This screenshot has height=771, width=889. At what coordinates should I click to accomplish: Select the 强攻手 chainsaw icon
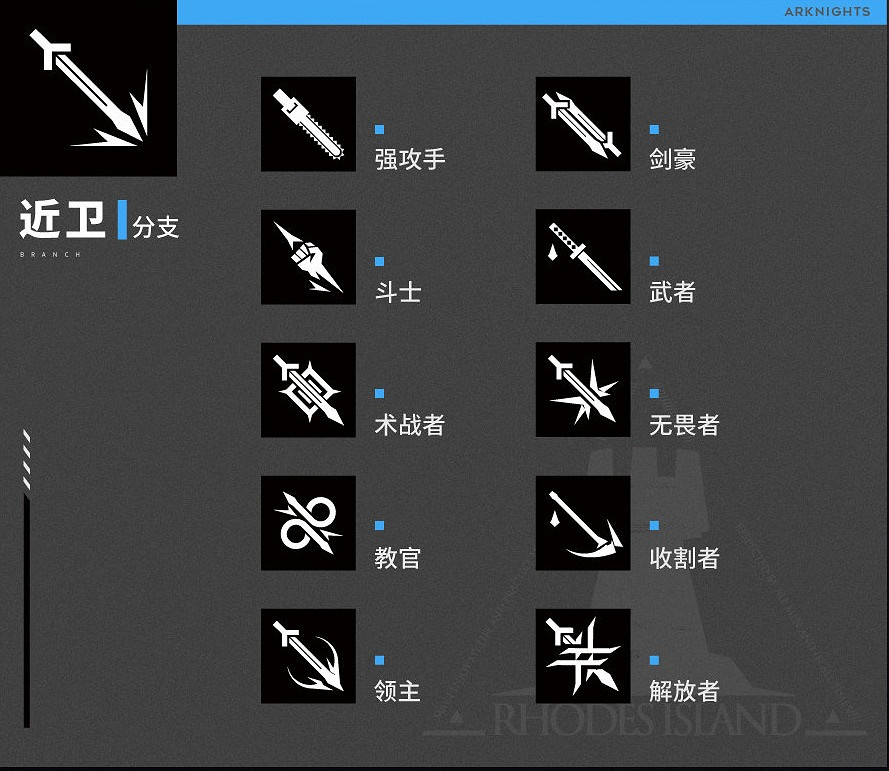308,124
